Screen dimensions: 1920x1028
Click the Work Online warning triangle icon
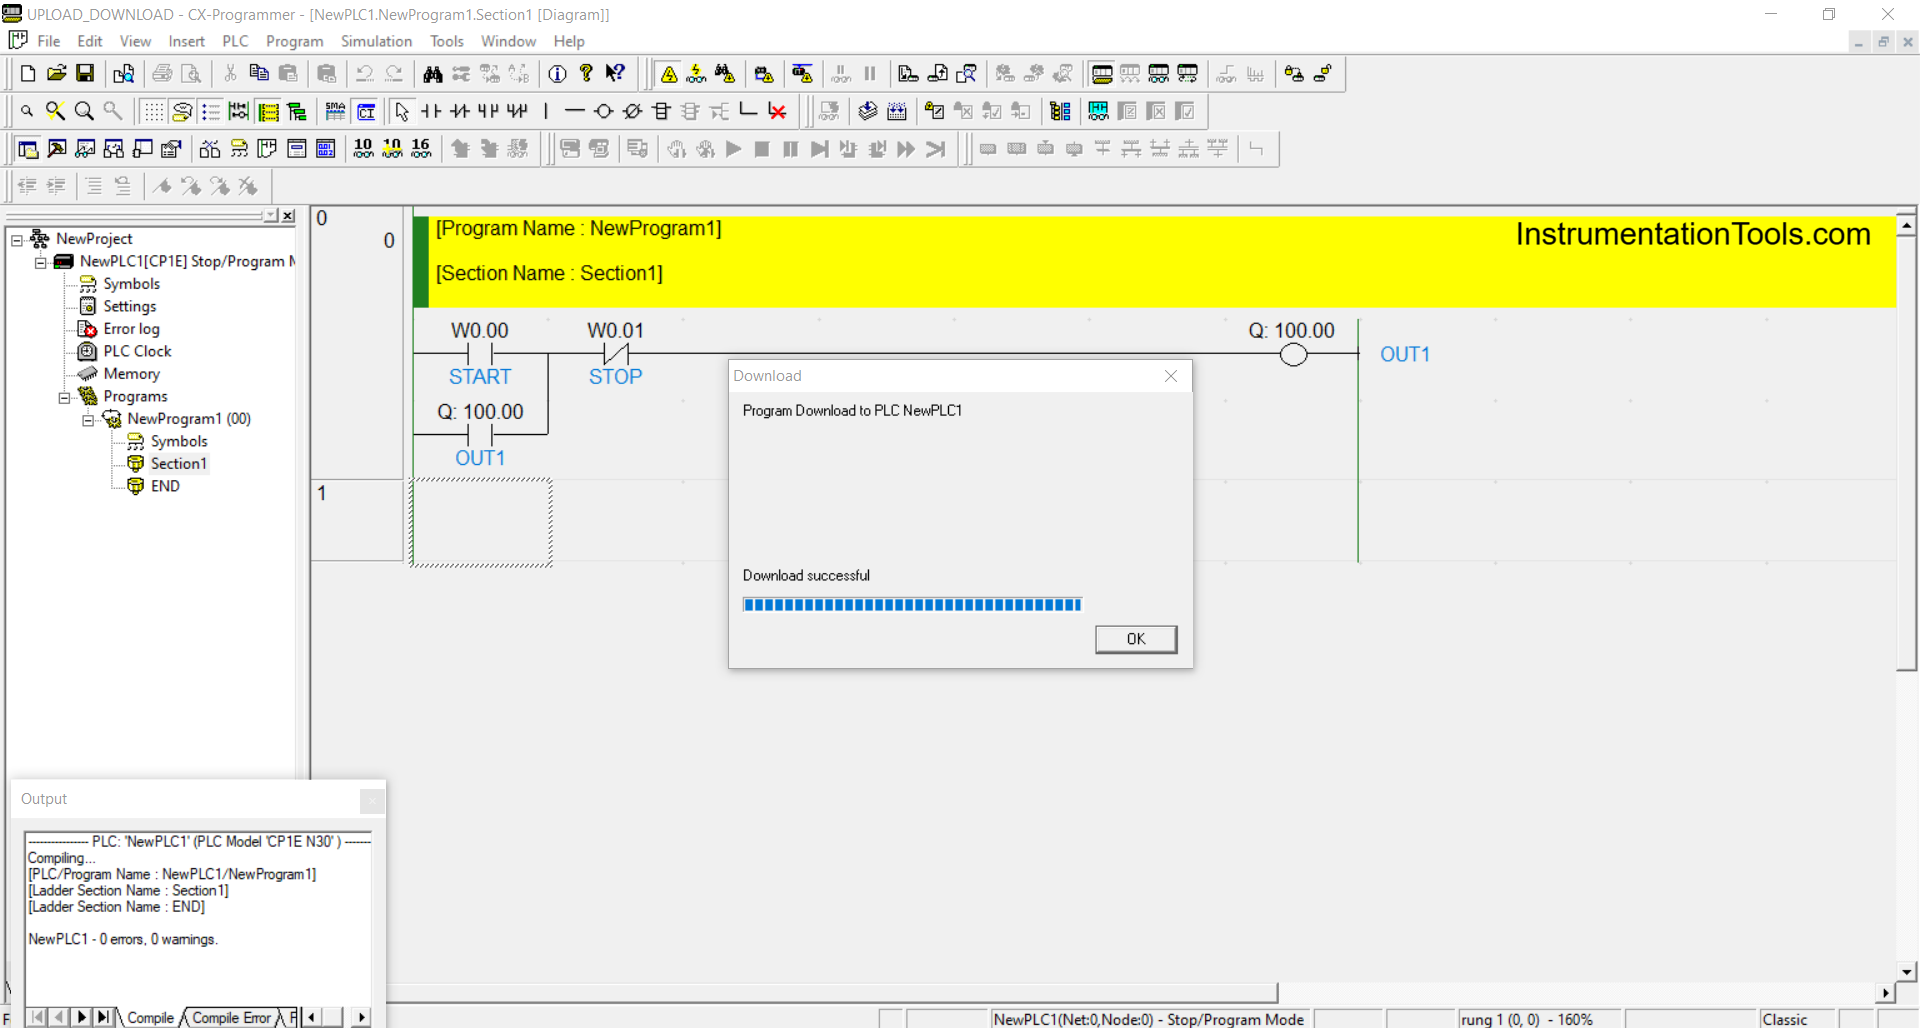(669, 73)
